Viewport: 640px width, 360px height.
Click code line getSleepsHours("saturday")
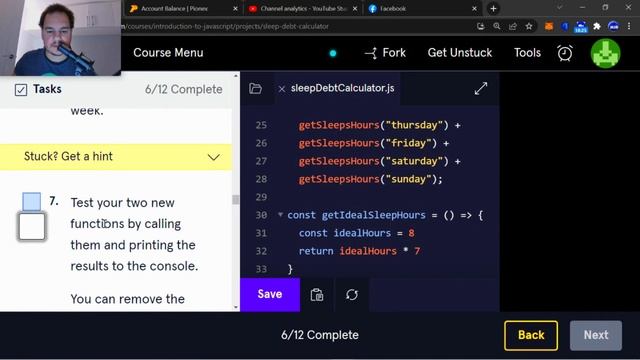380,161
